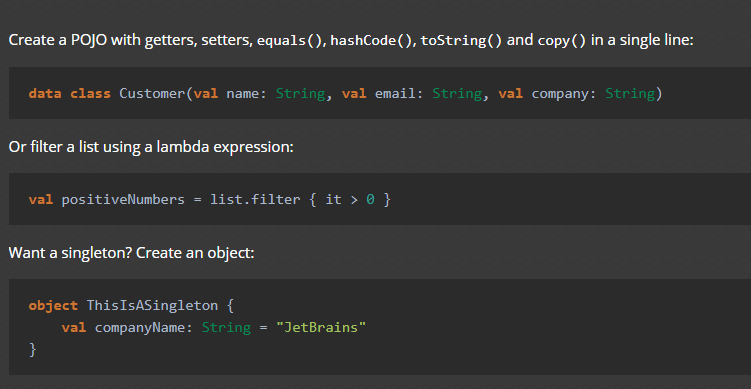Click the 'it' keyword inside the lambda
Viewport: 751px width, 389px height.
[333, 199]
